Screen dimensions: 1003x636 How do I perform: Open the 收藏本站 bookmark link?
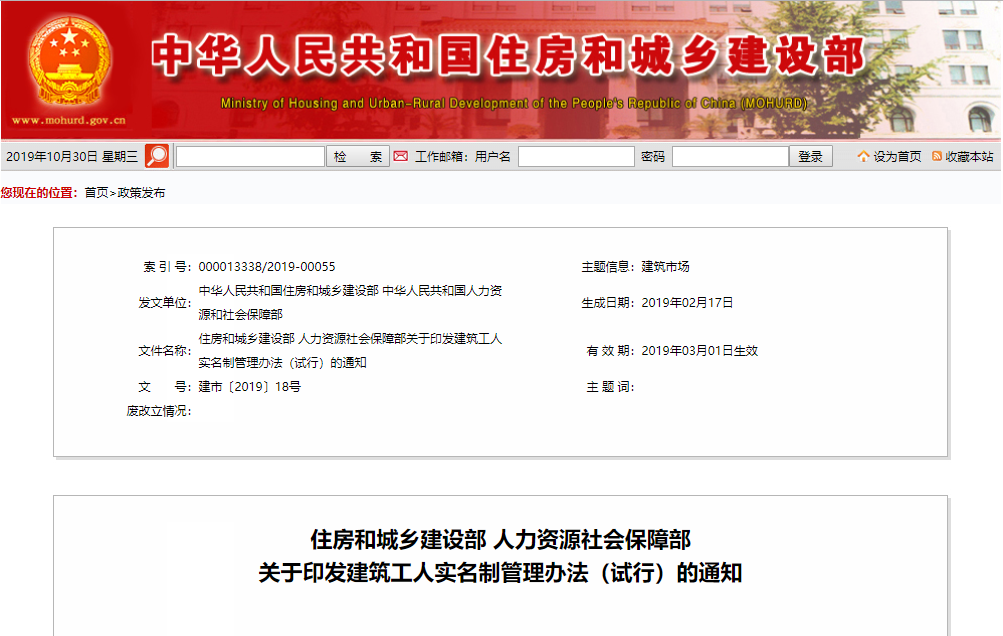(969, 157)
